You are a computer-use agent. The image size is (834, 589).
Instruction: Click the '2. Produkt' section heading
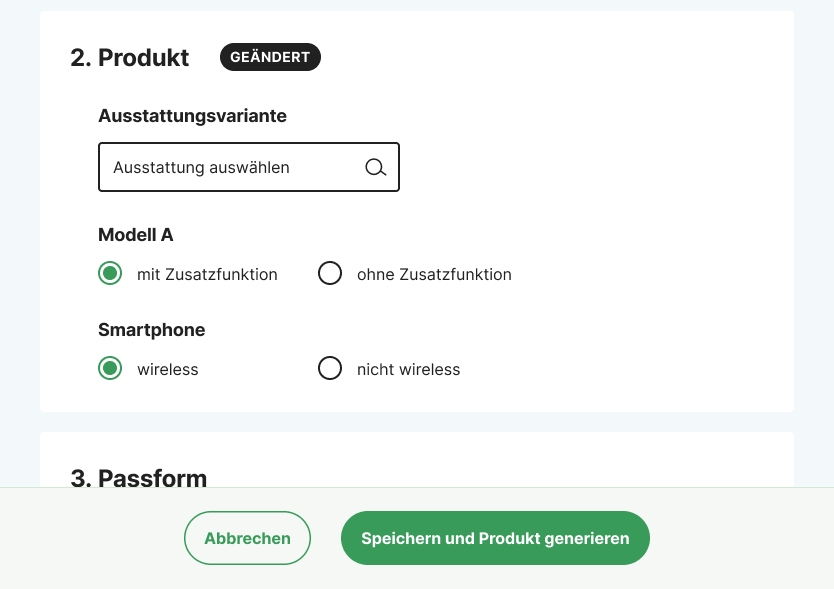click(130, 57)
